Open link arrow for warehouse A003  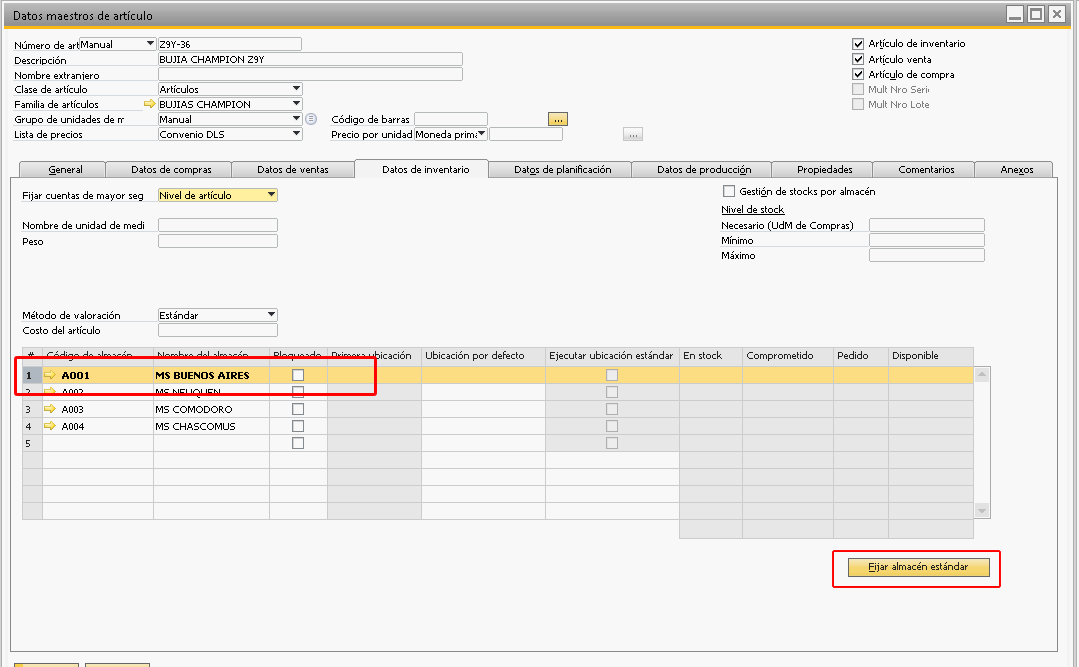pos(50,410)
